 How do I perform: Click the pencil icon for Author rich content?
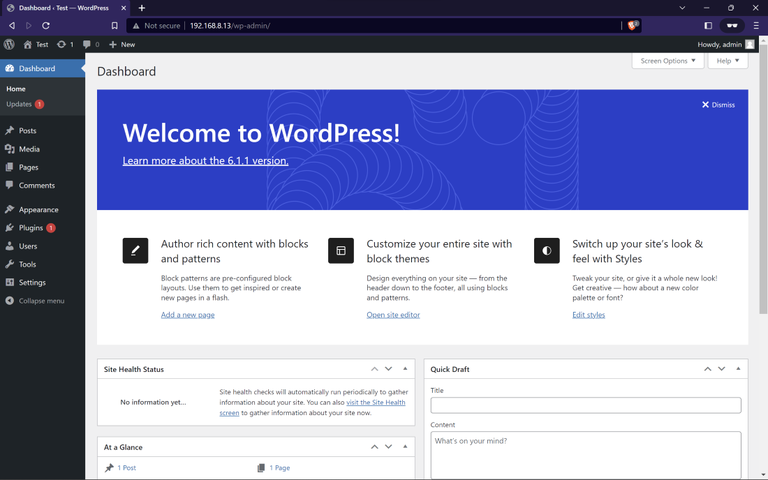pyautogui.click(x=135, y=250)
